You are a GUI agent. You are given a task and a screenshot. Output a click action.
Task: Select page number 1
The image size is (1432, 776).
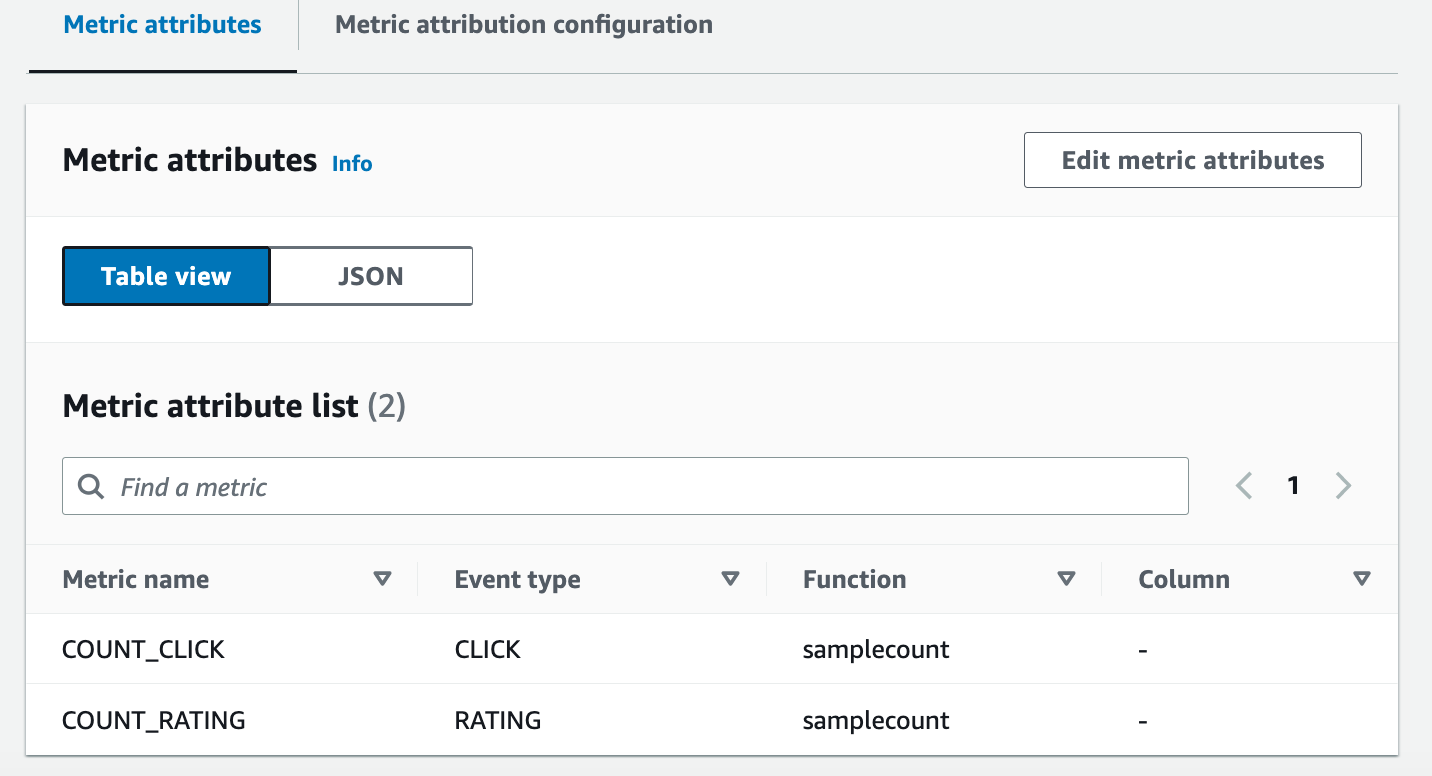coord(1293,486)
